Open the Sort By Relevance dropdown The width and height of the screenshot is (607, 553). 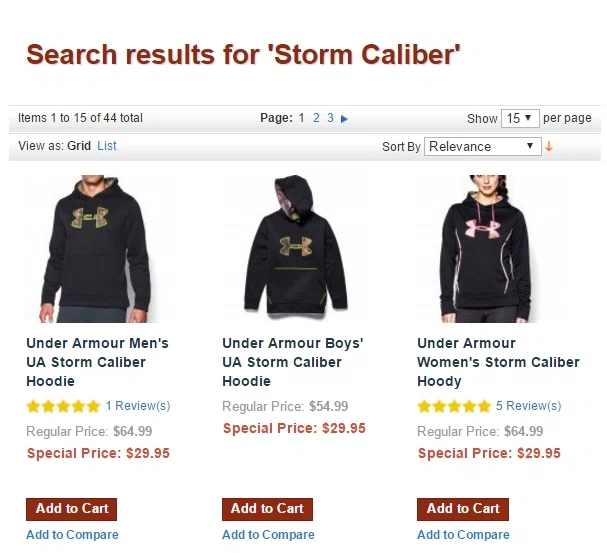pyautogui.click(x=483, y=147)
